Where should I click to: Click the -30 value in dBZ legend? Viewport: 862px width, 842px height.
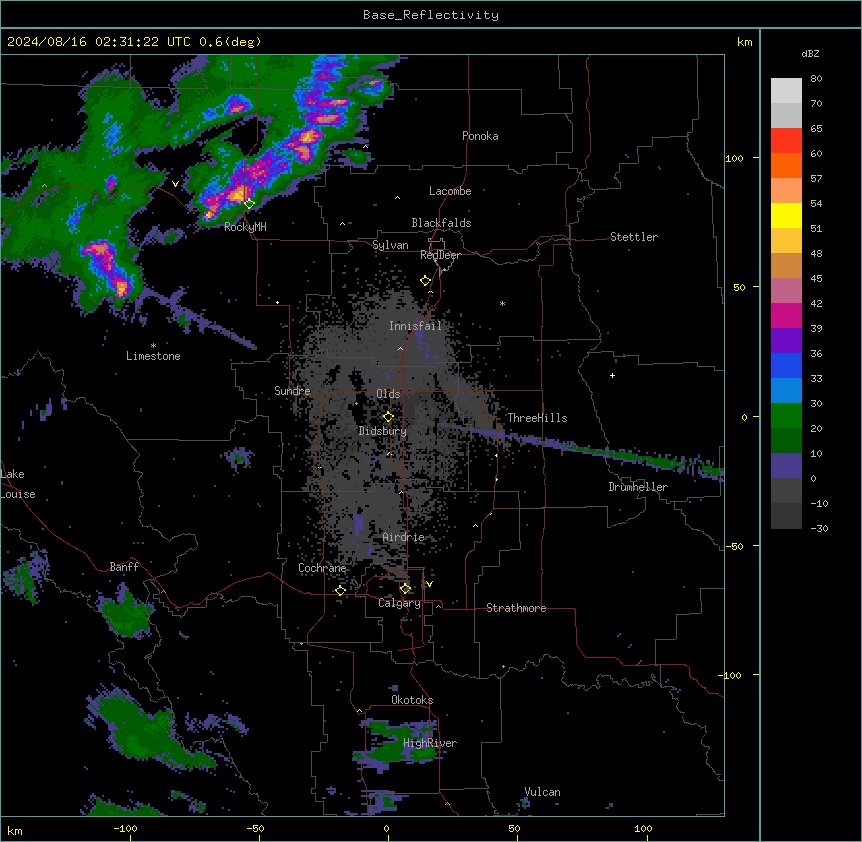tap(819, 528)
